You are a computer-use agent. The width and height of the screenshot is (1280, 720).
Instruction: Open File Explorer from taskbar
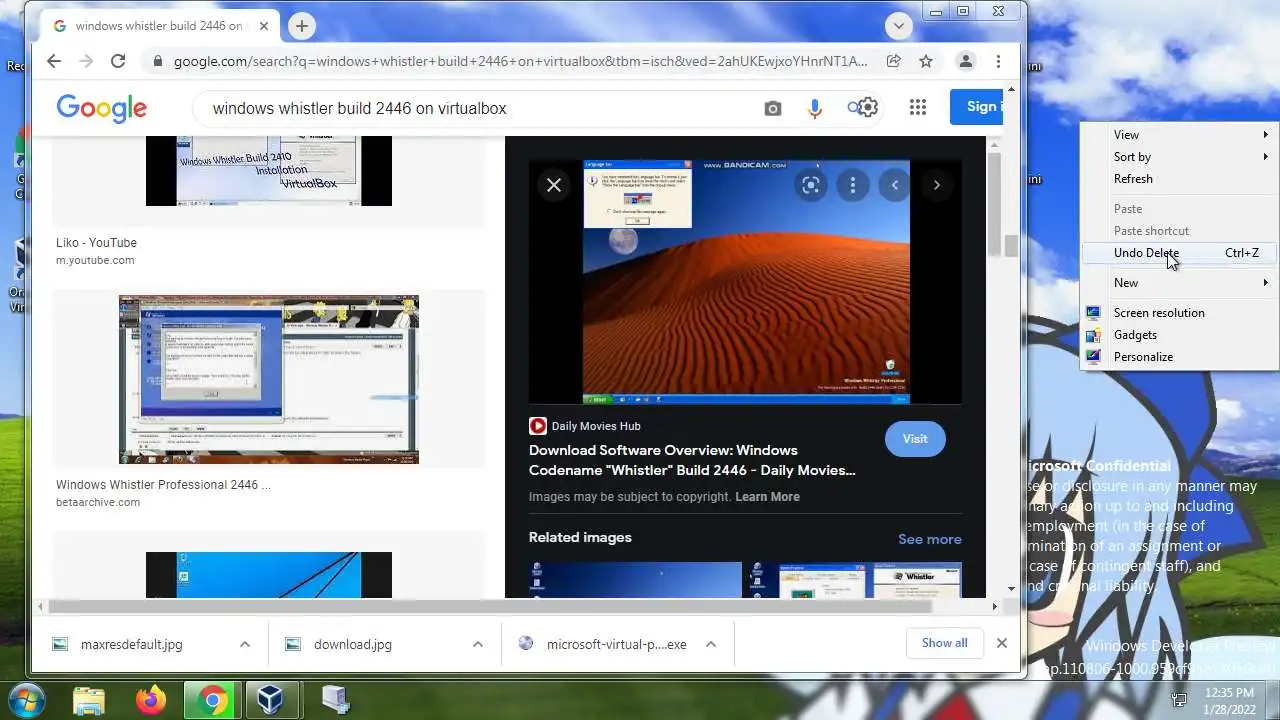pos(89,700)
